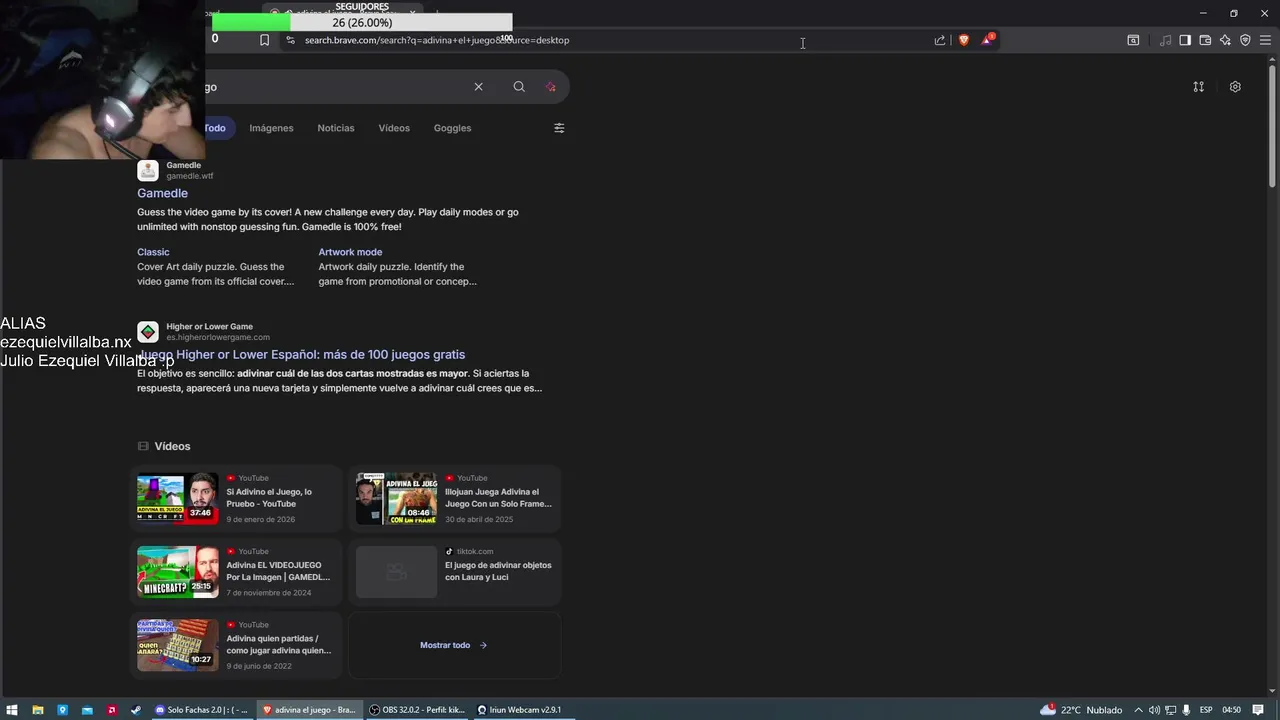Clear the search box with the X

coord(478,87)
